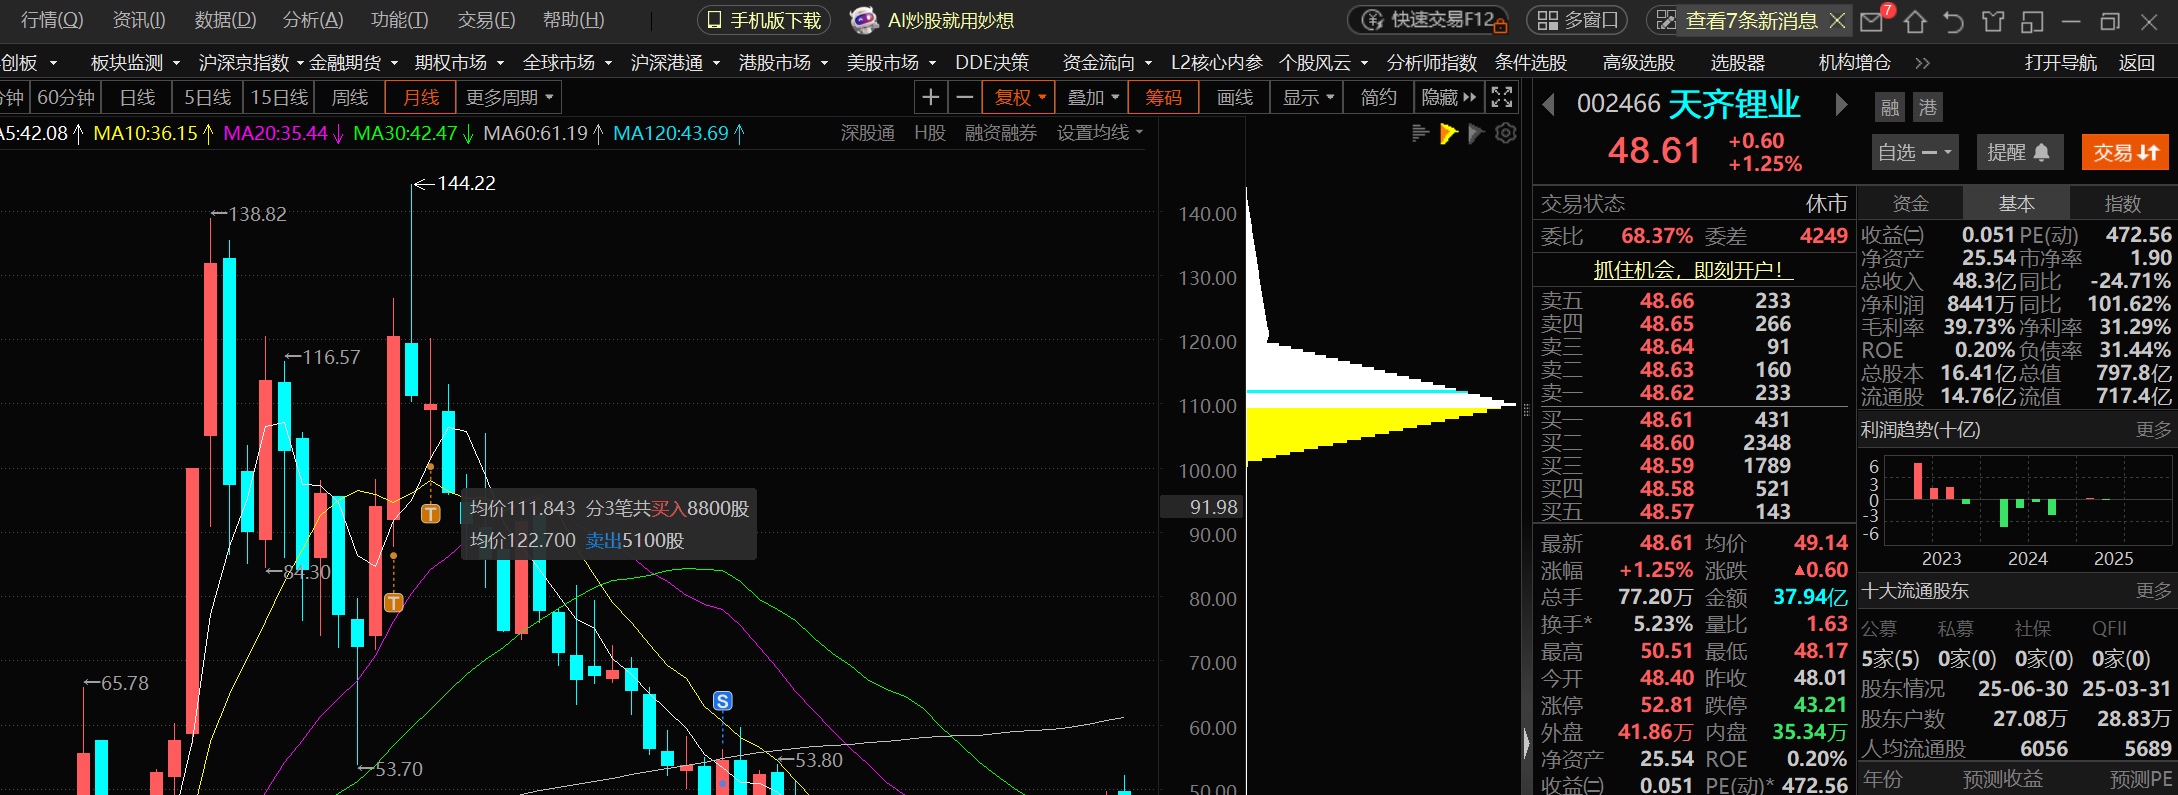Select 月线 monthly period

pos(421,98)
